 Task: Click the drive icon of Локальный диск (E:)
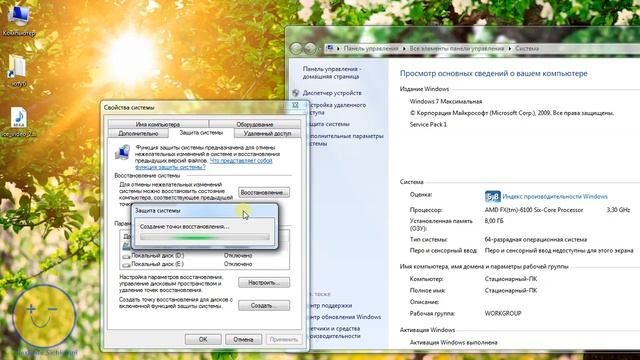coord(127,264)
